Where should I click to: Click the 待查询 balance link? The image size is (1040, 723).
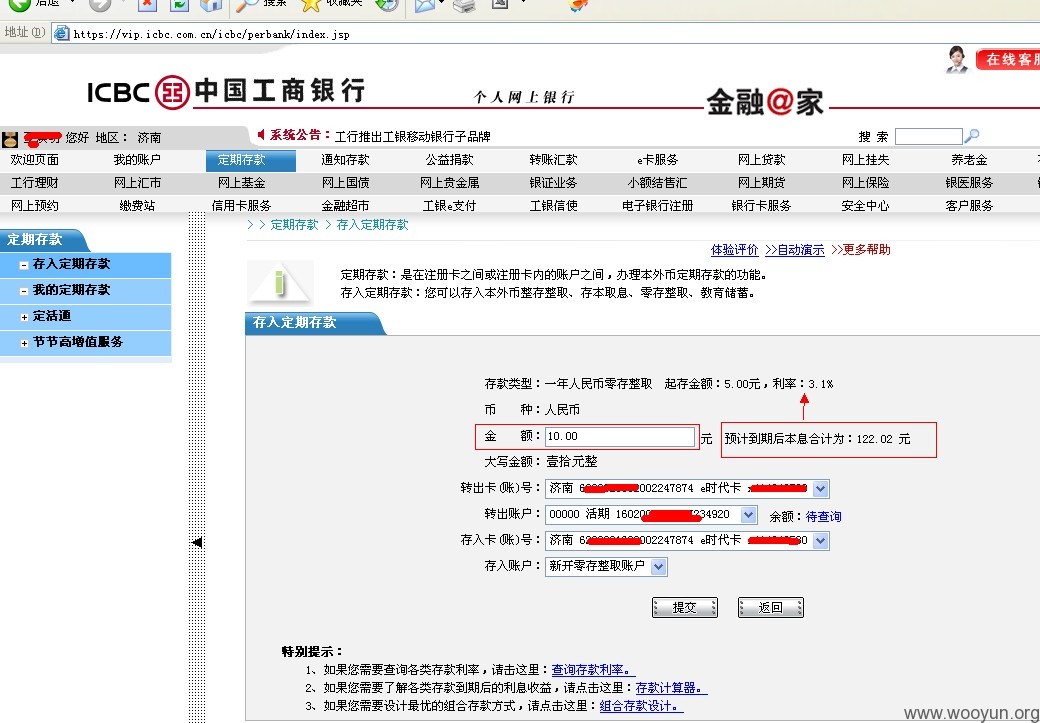[823, 516]
